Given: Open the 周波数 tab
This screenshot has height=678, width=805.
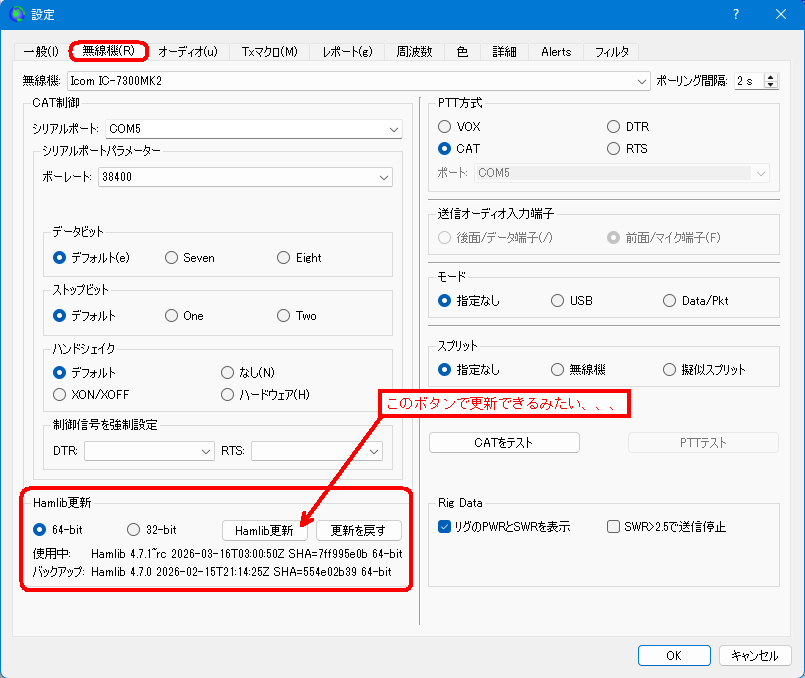Looking at the screenshot, I should point(414,52).
